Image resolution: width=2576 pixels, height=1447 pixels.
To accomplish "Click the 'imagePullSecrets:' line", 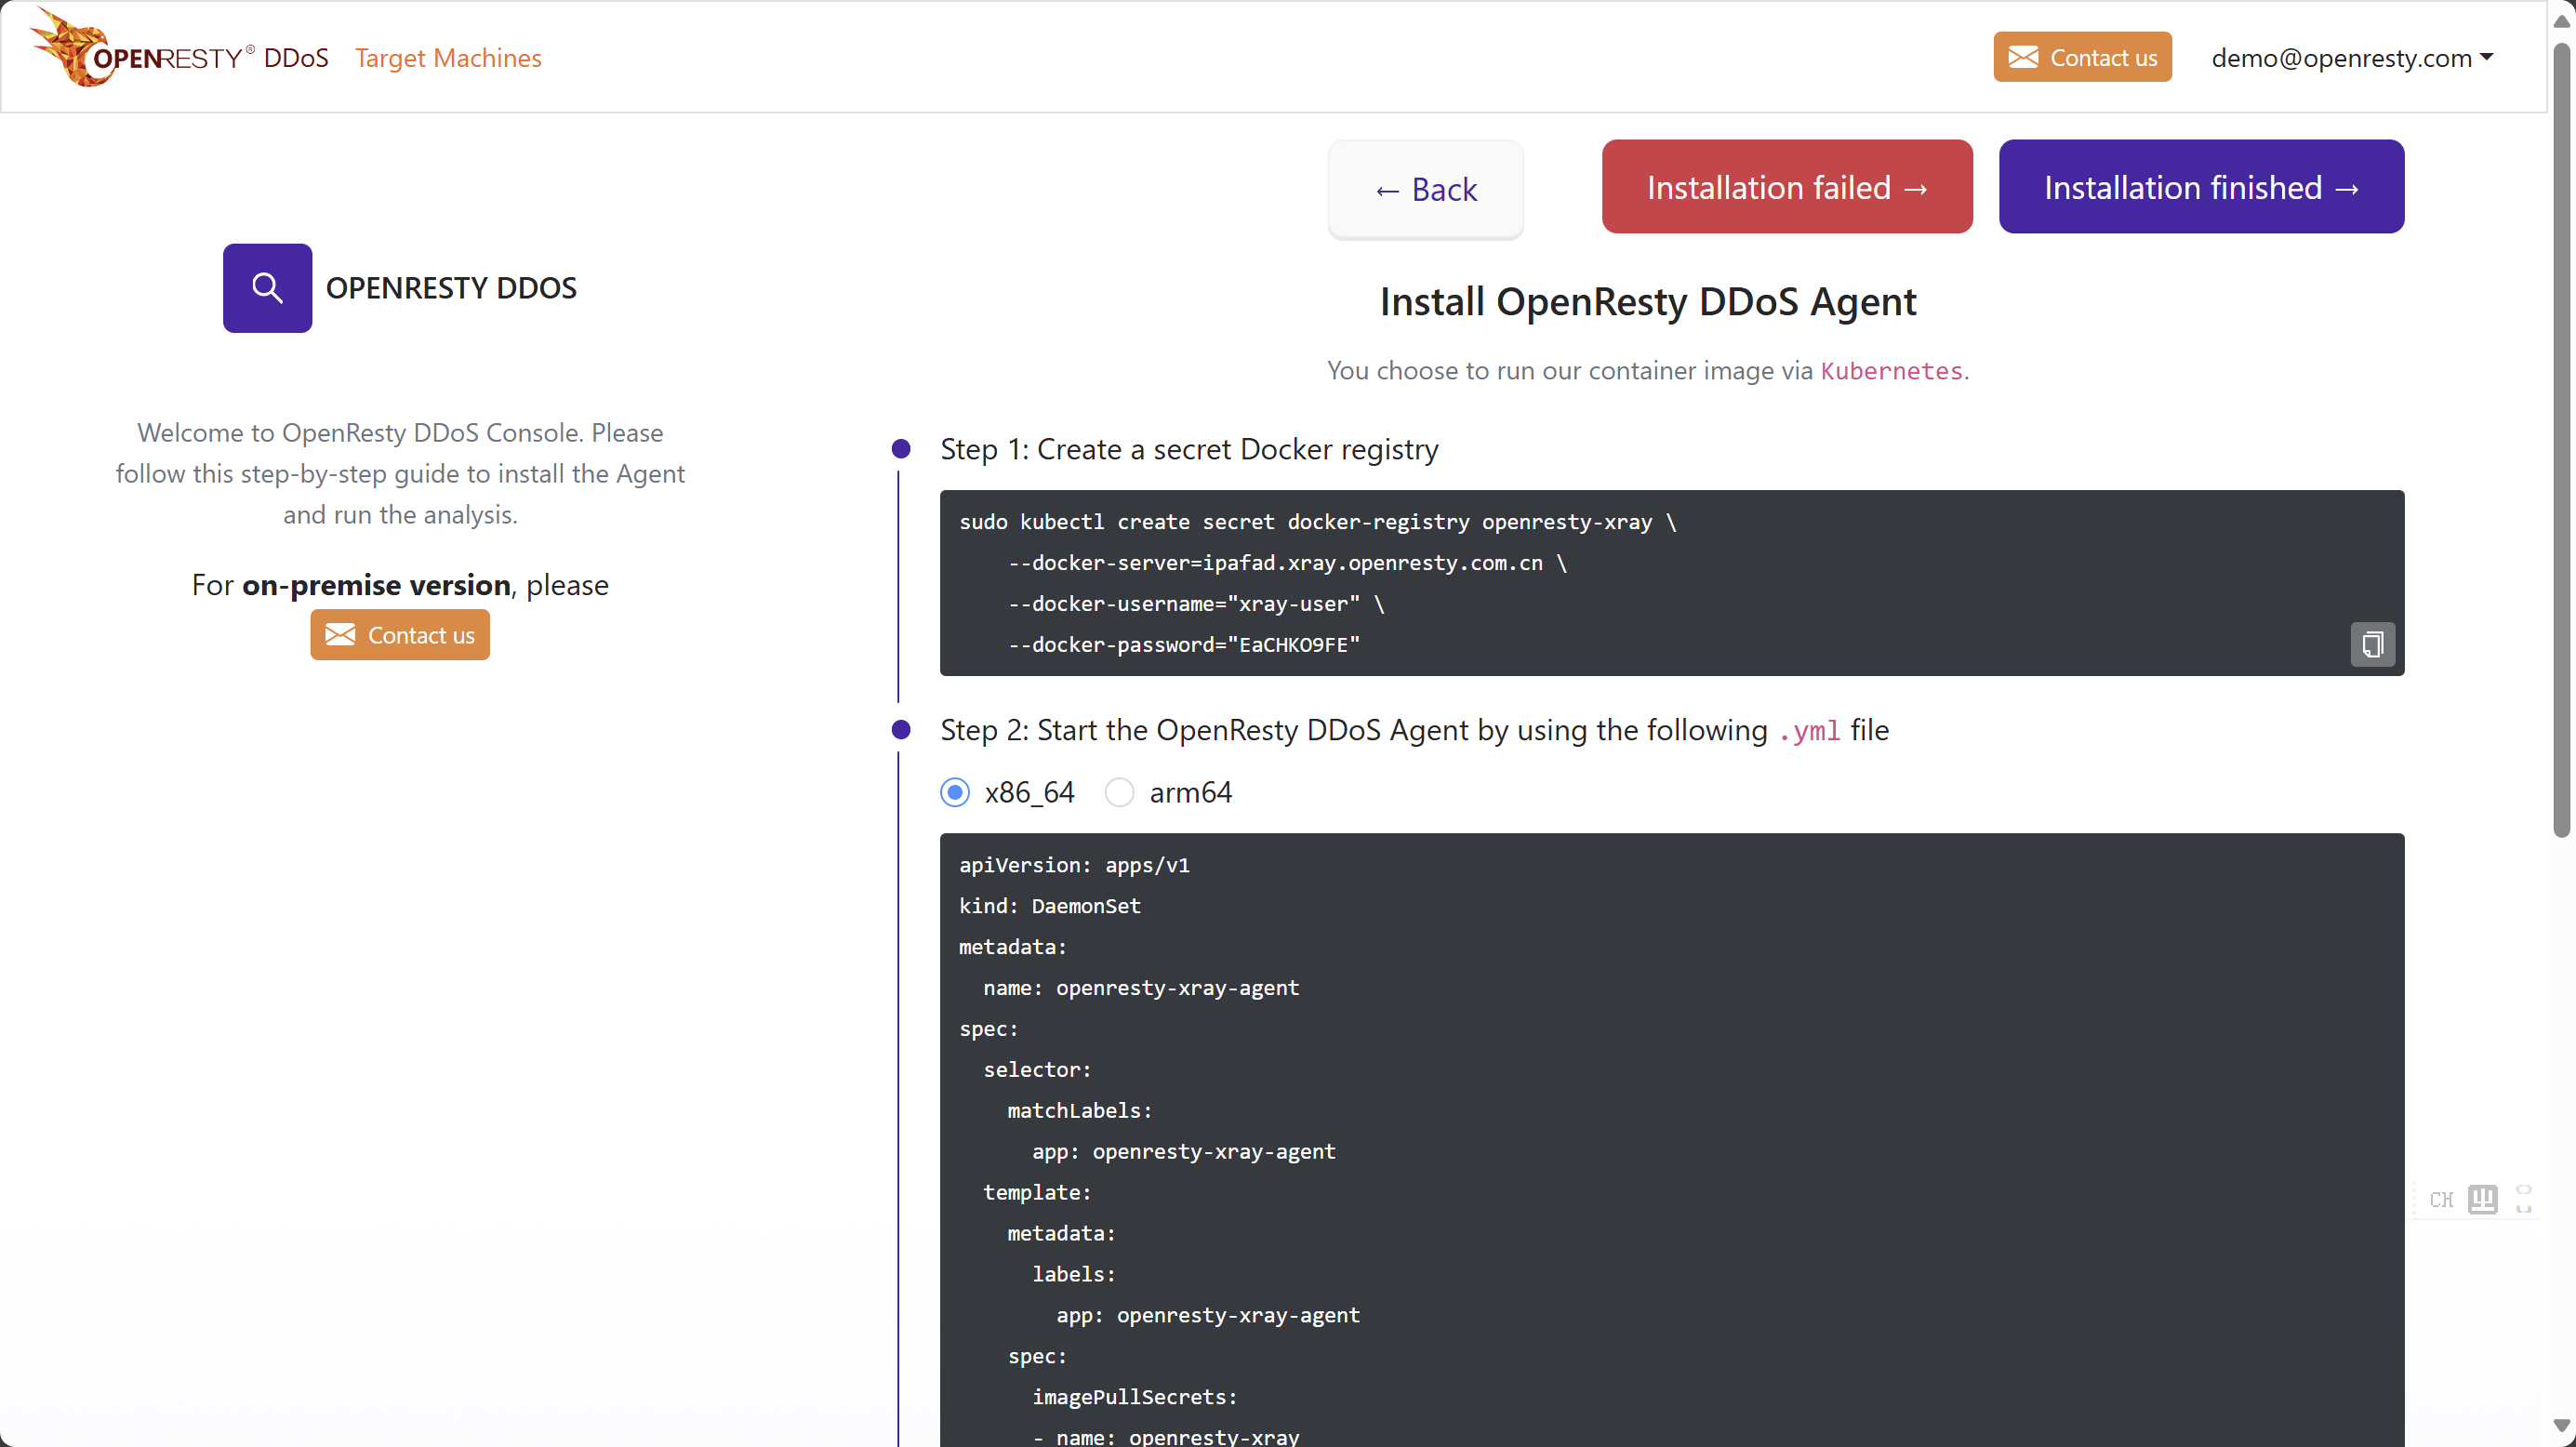I will coord(1134,1397).
